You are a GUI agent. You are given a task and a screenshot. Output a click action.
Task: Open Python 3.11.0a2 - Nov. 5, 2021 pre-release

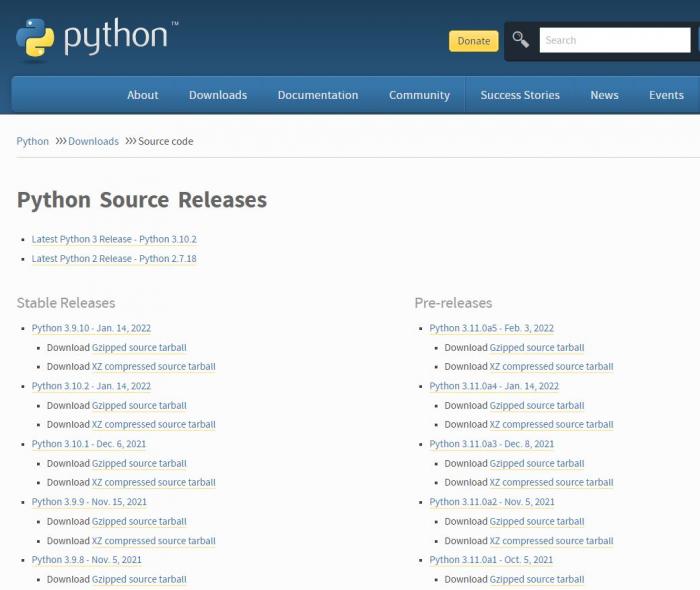(x=492, y=502)
